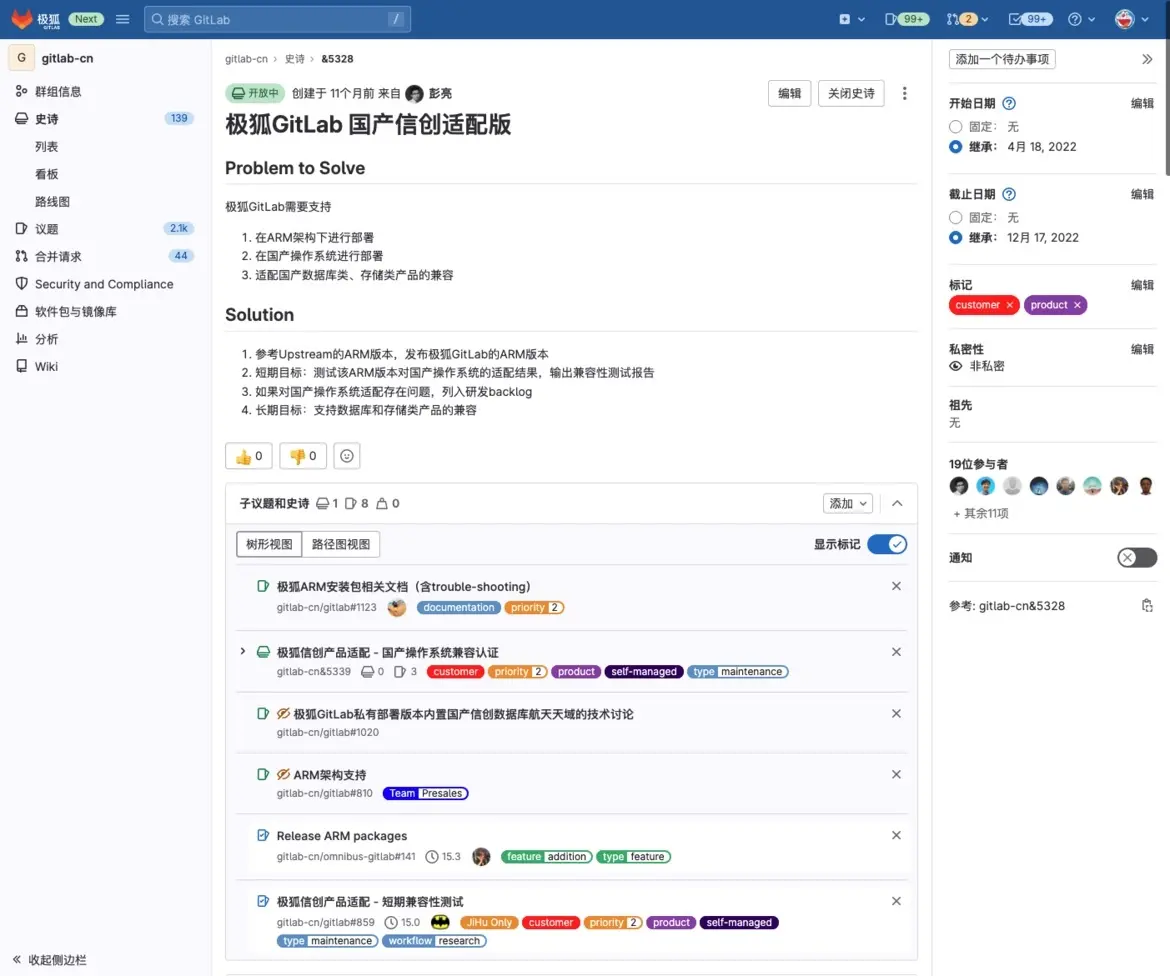
Task: Show help for 开始日期
Action: pyautogui.click(x=1009, y=104)
